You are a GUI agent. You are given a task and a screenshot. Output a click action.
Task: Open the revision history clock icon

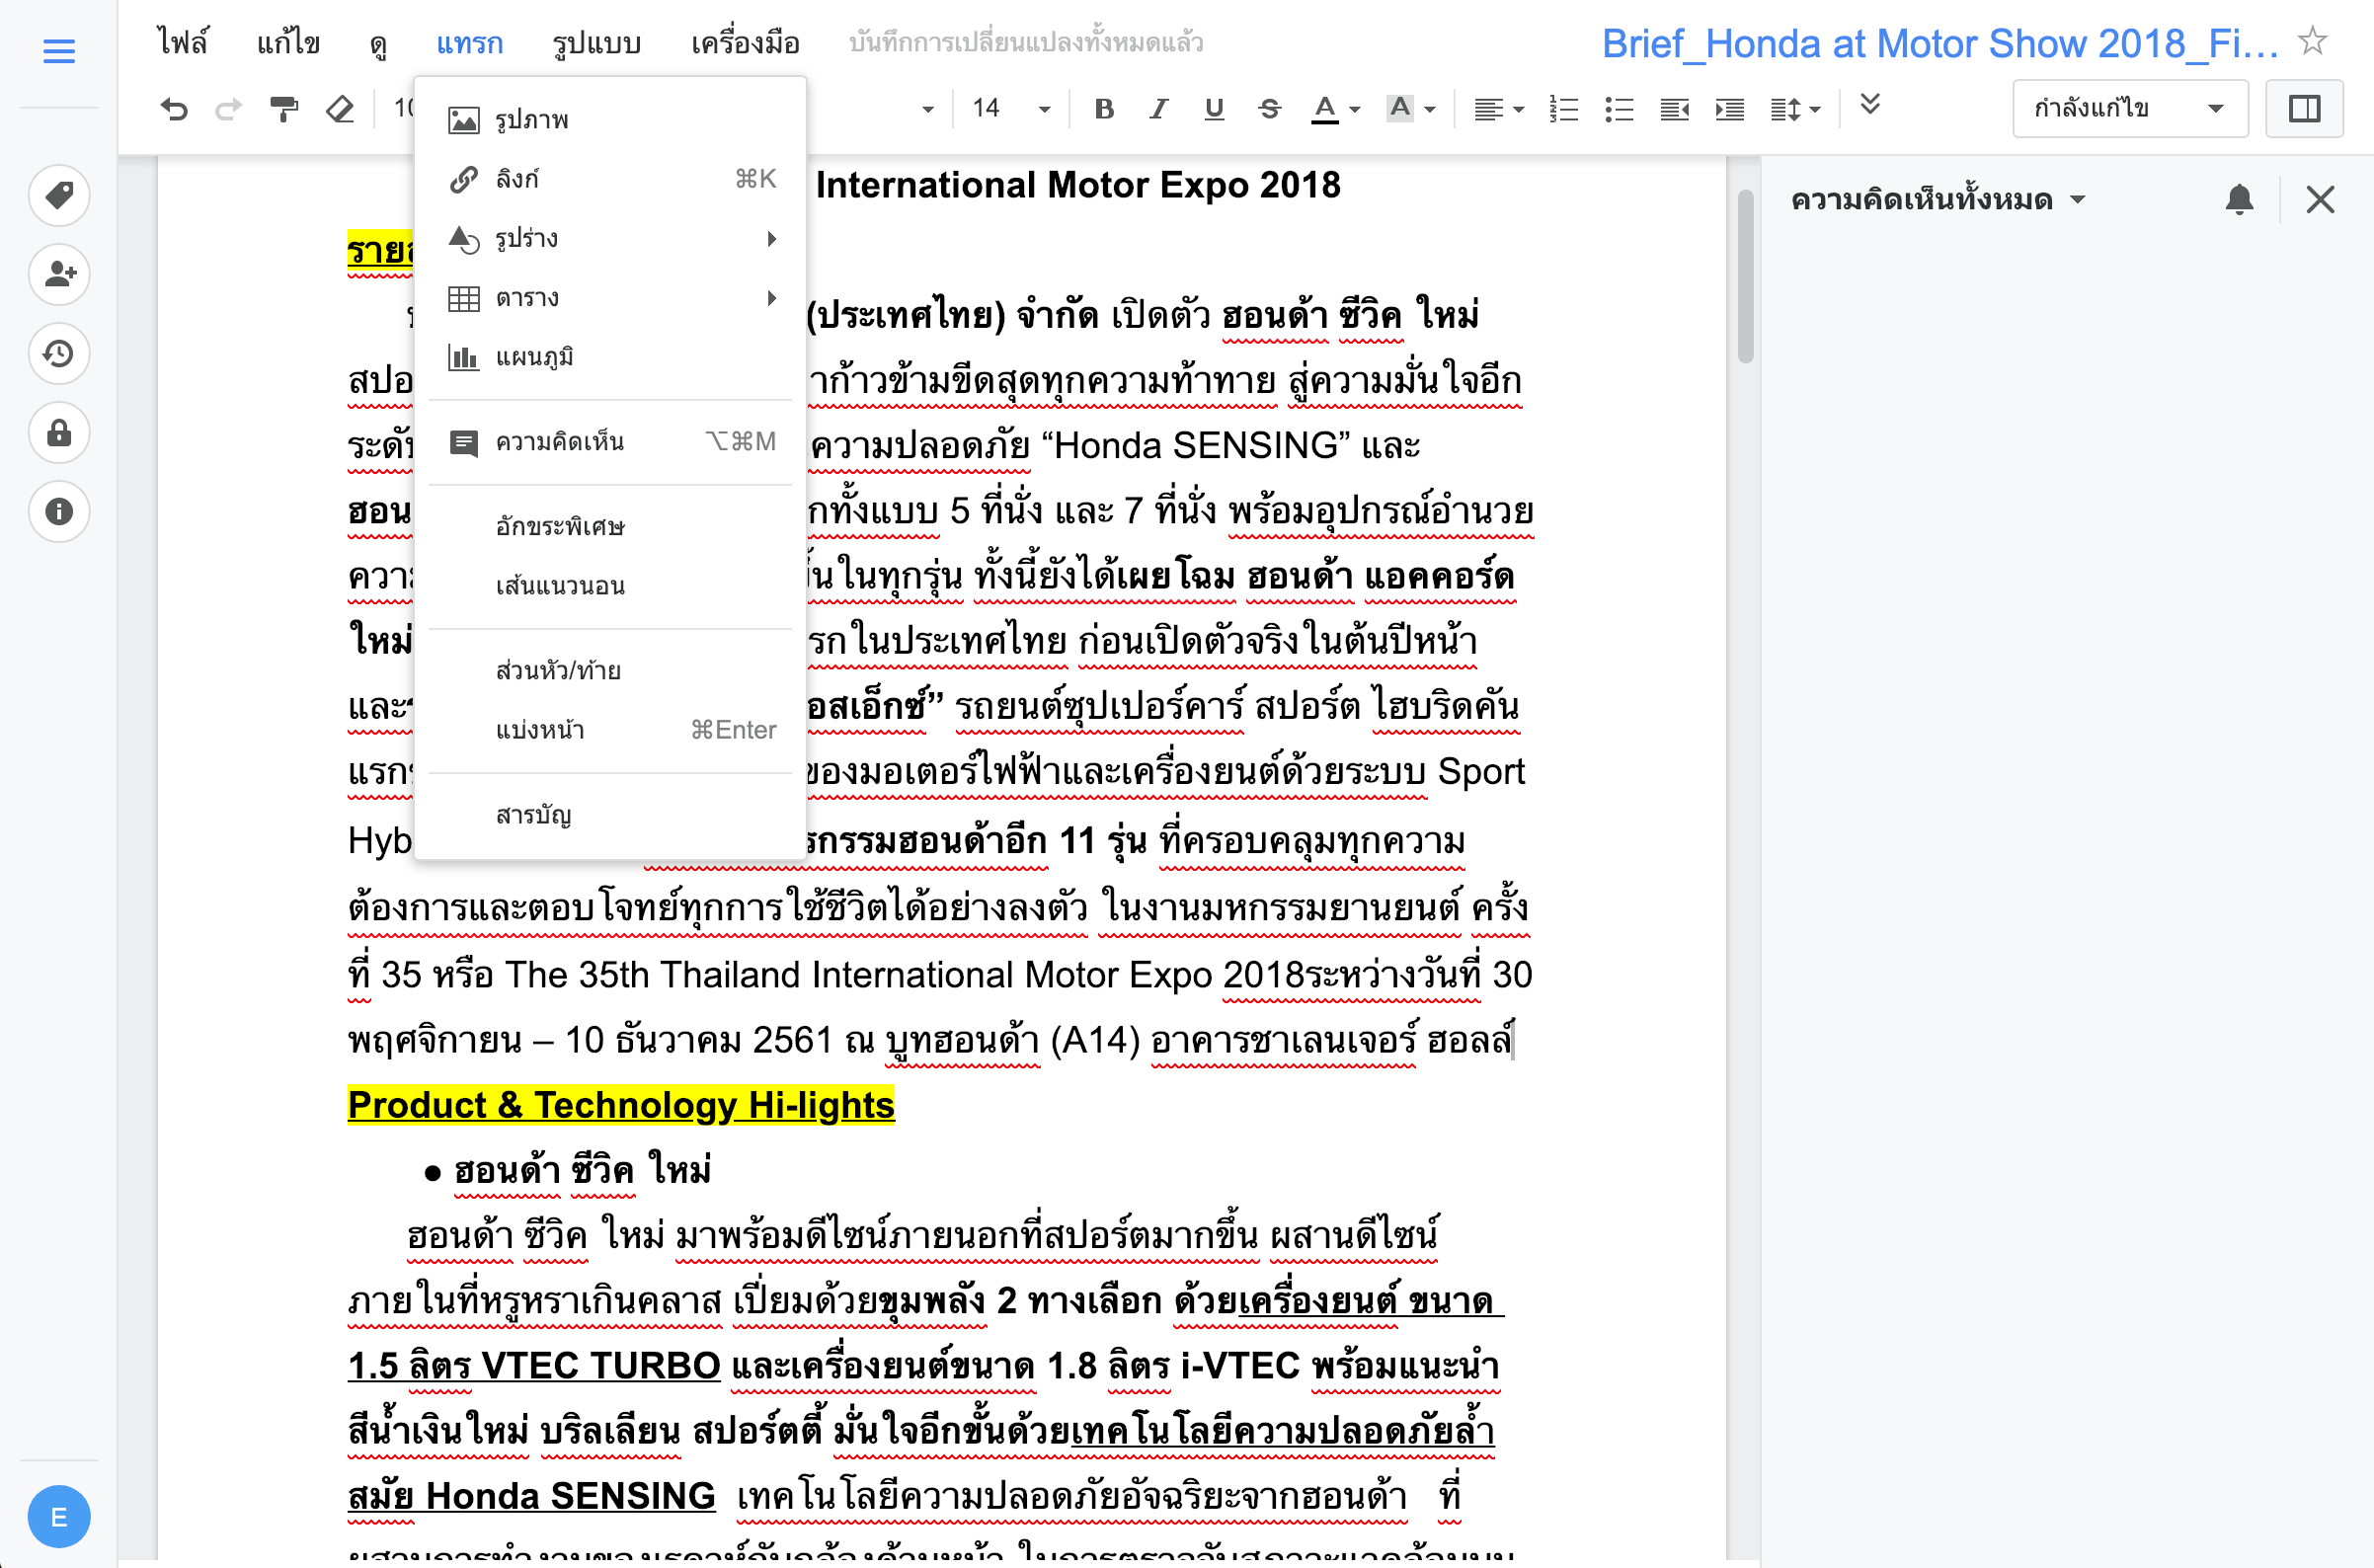pyautogui.click(x=59, y=353)
